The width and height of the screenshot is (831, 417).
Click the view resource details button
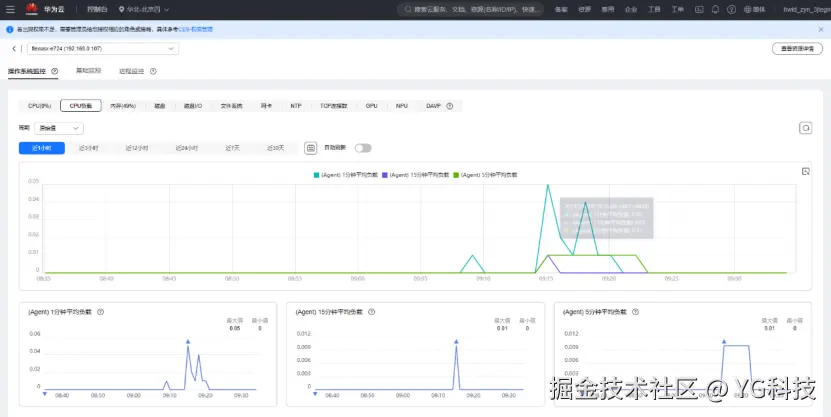click(797, 49)
